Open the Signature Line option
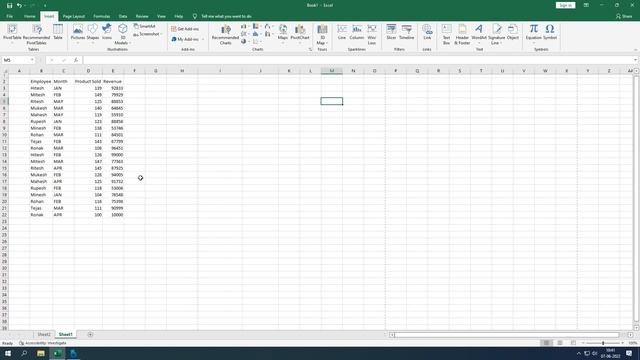The height and width of the screenshot is (360, 640). click(496, 34)
